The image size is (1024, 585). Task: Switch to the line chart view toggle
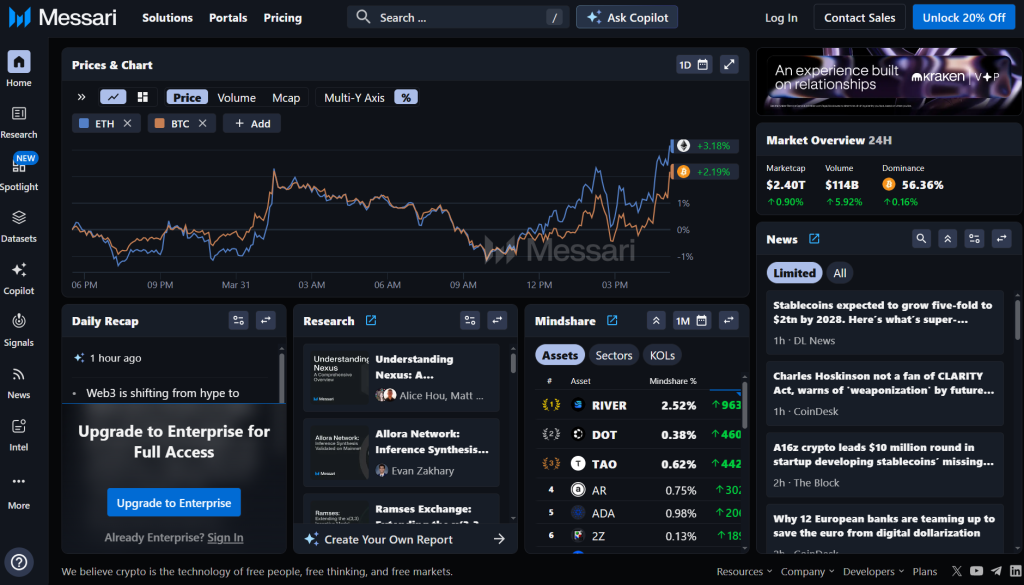click(x=113, y=97)
